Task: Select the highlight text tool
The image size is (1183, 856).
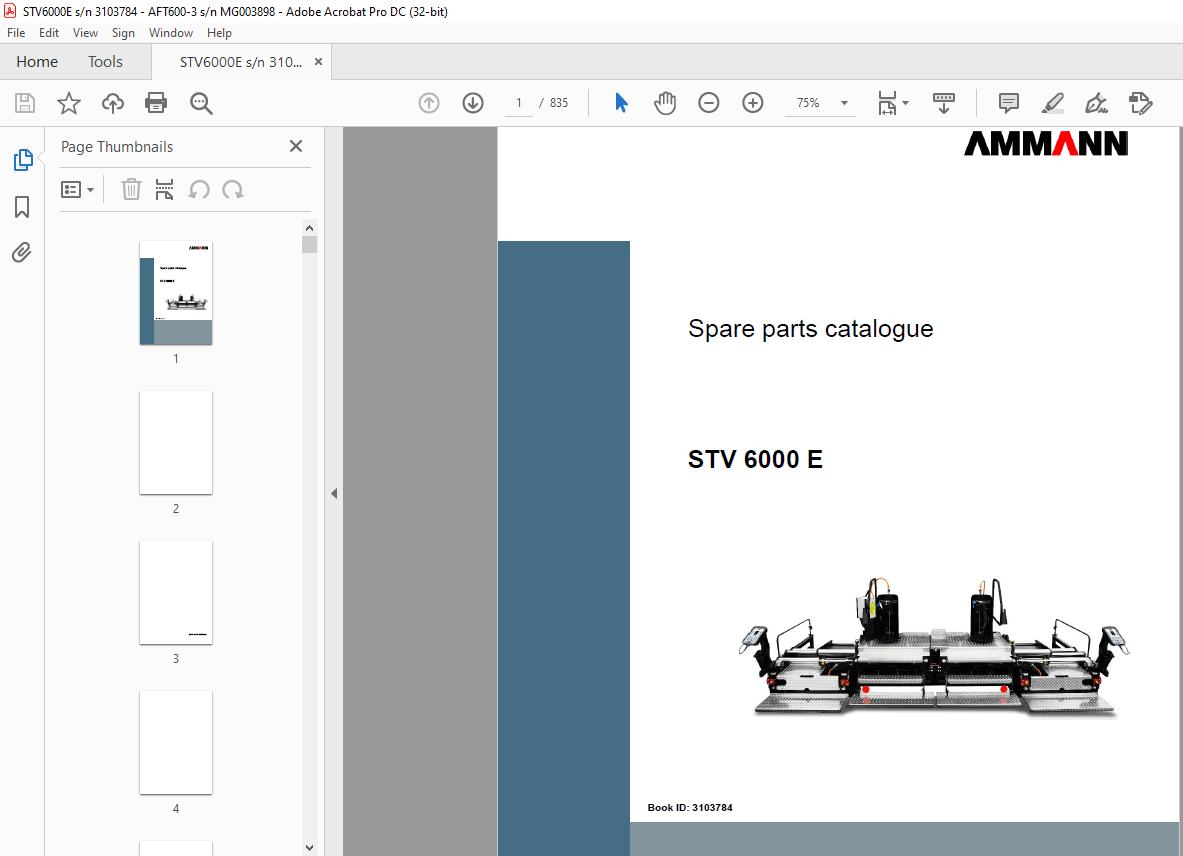Action: (x=1052, y=103)
